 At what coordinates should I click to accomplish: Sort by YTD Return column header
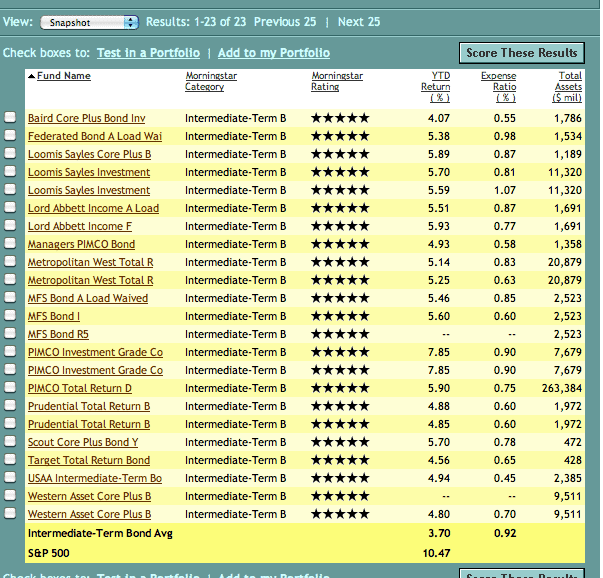[x=436, y=87]
